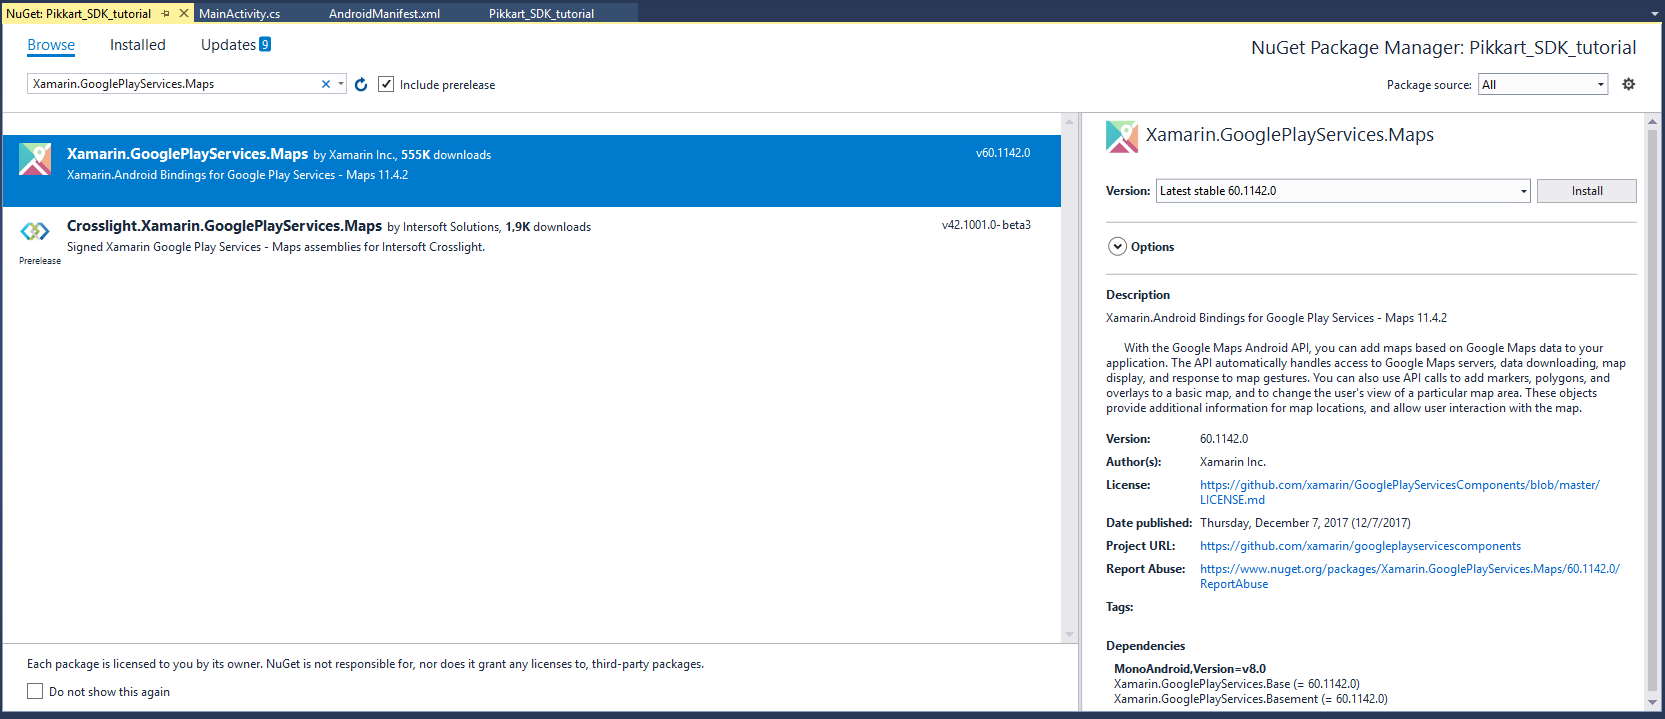
Task: Open the Pikkart_SDK_tutorial document tab
Action: 541,14
